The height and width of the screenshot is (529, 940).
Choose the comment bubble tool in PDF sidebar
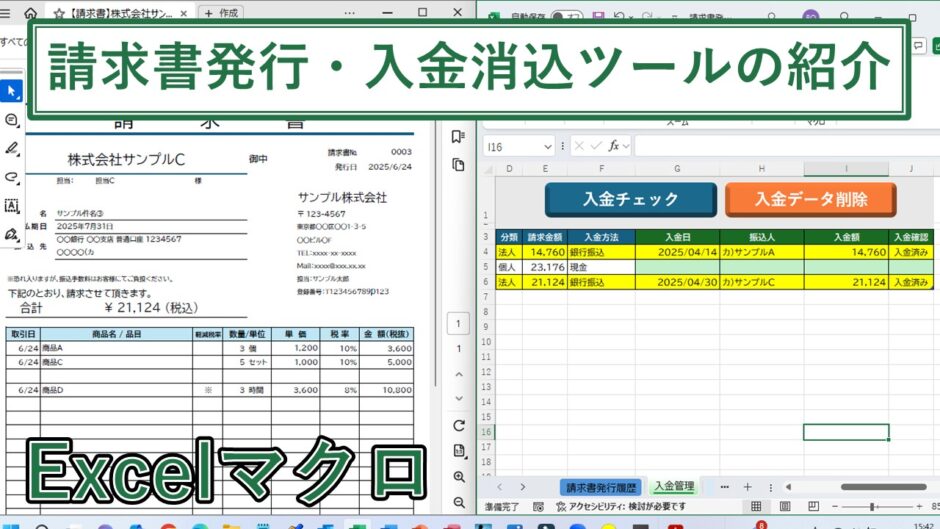point(11,120)
